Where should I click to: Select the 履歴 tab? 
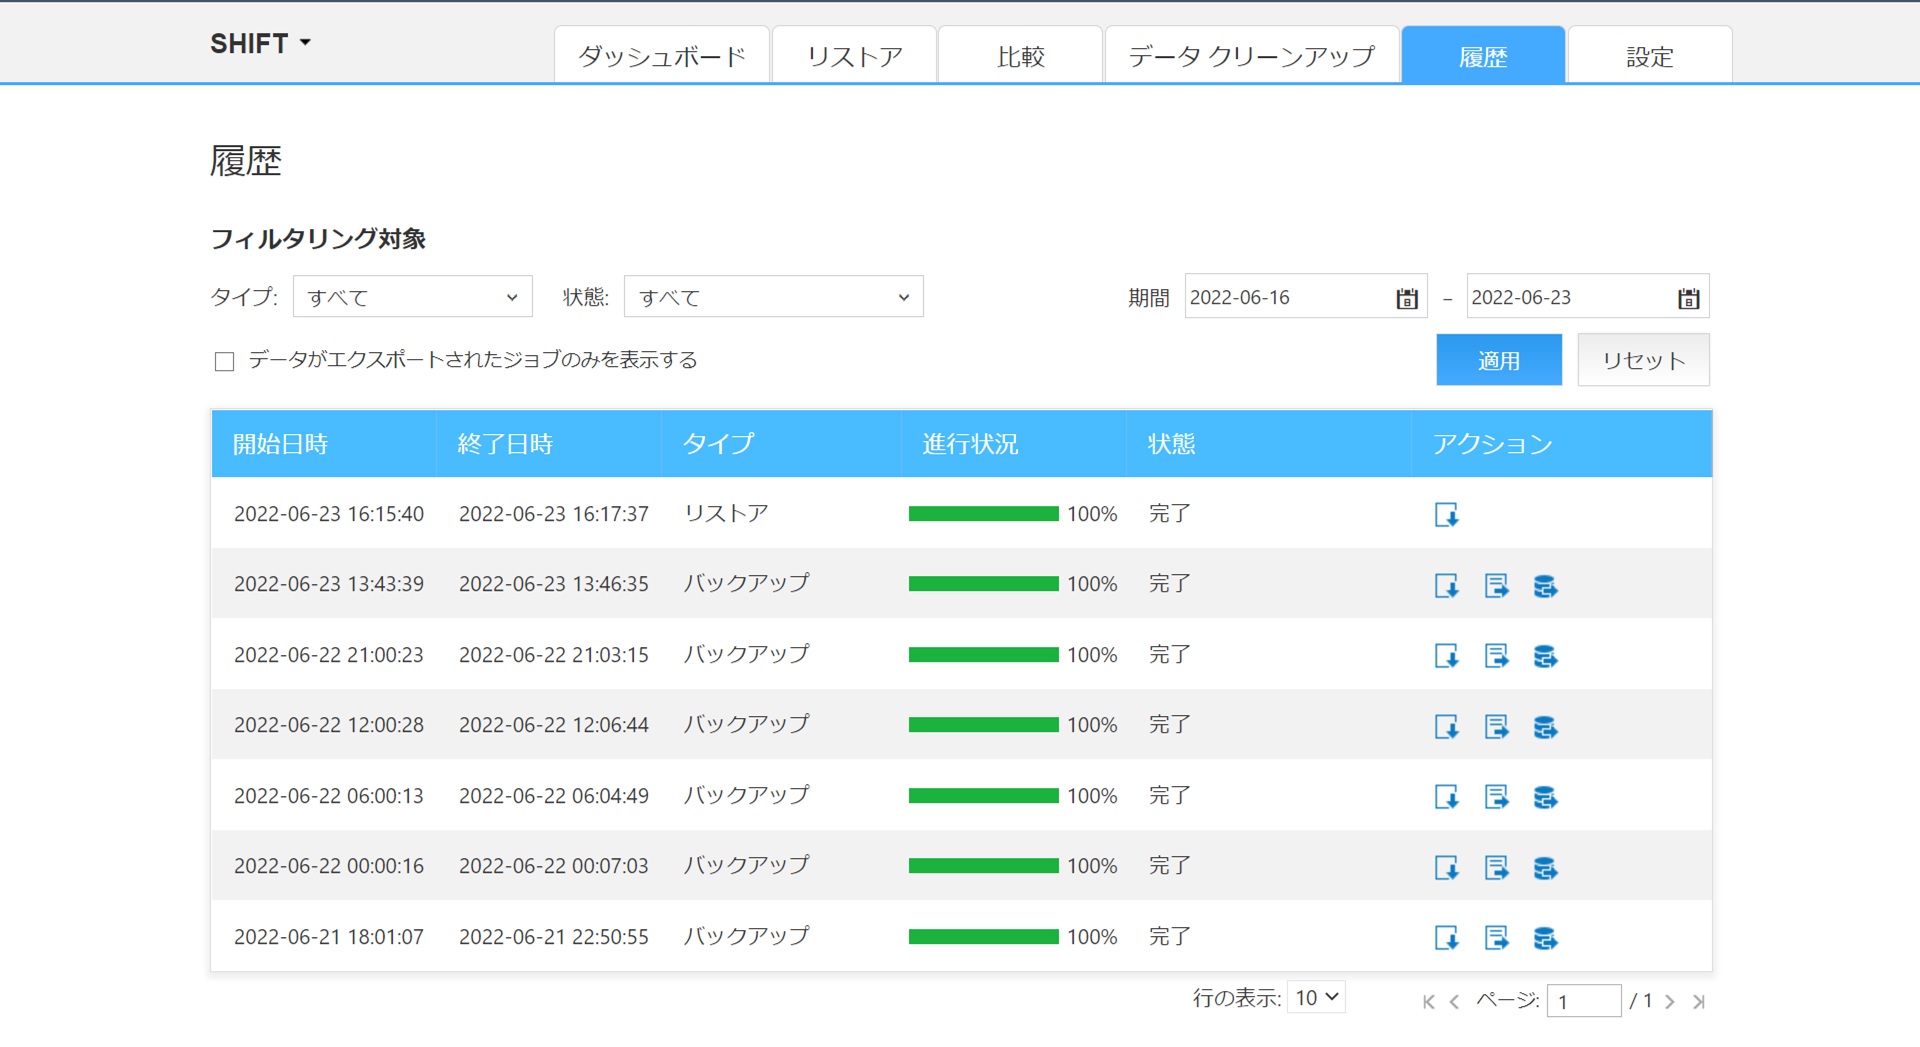(1483, 56)
